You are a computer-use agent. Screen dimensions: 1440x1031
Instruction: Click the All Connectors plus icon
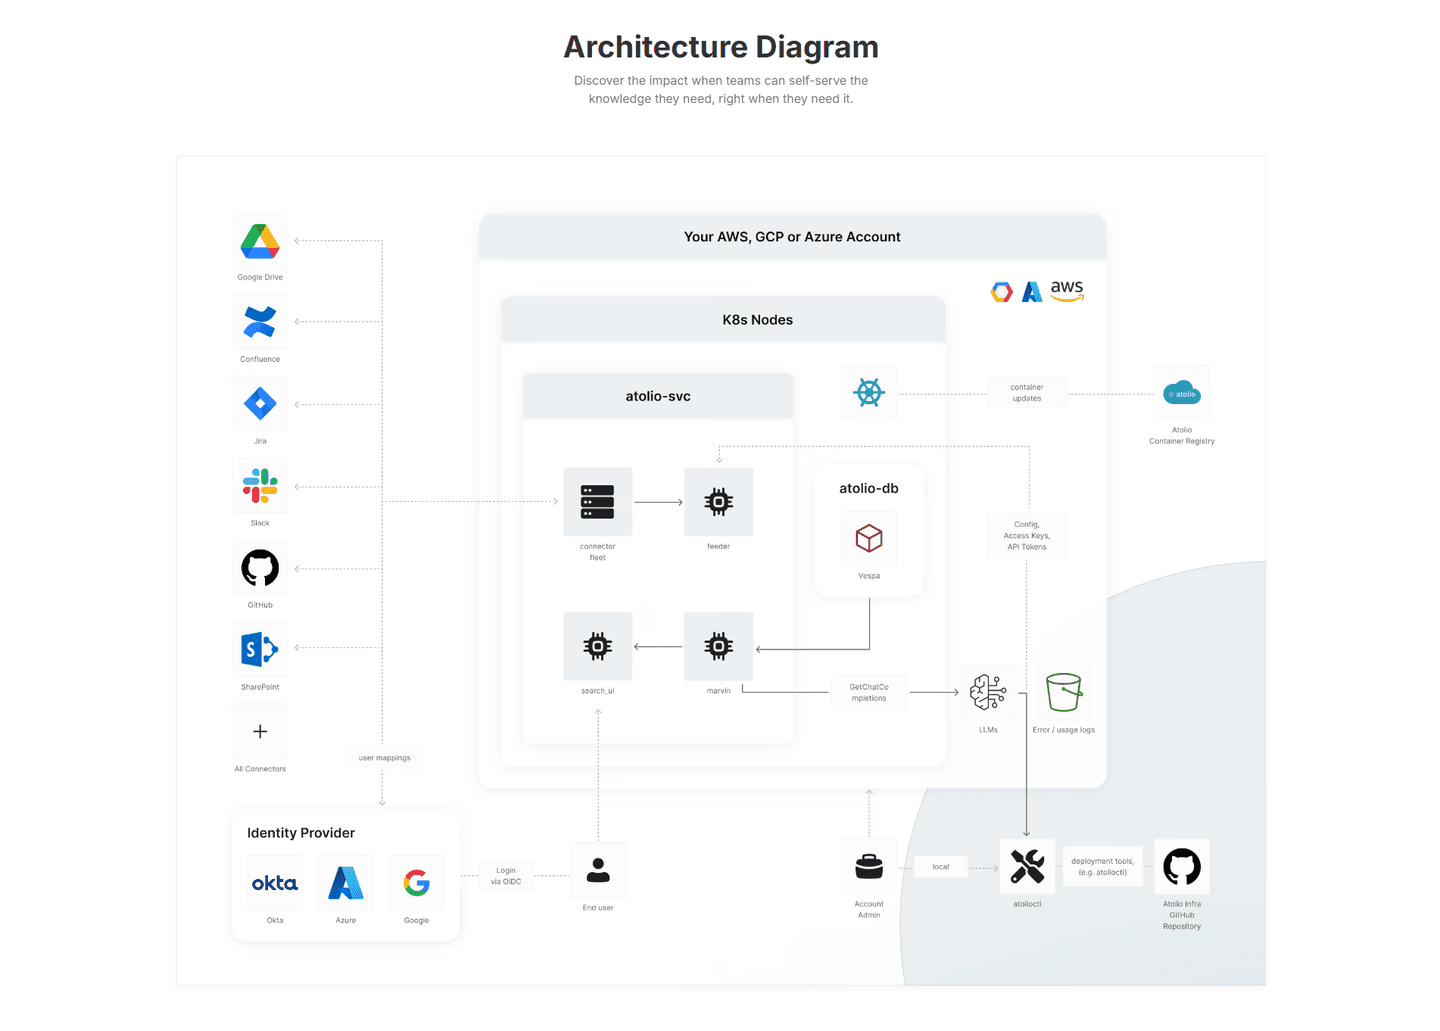tap(260, 732)
